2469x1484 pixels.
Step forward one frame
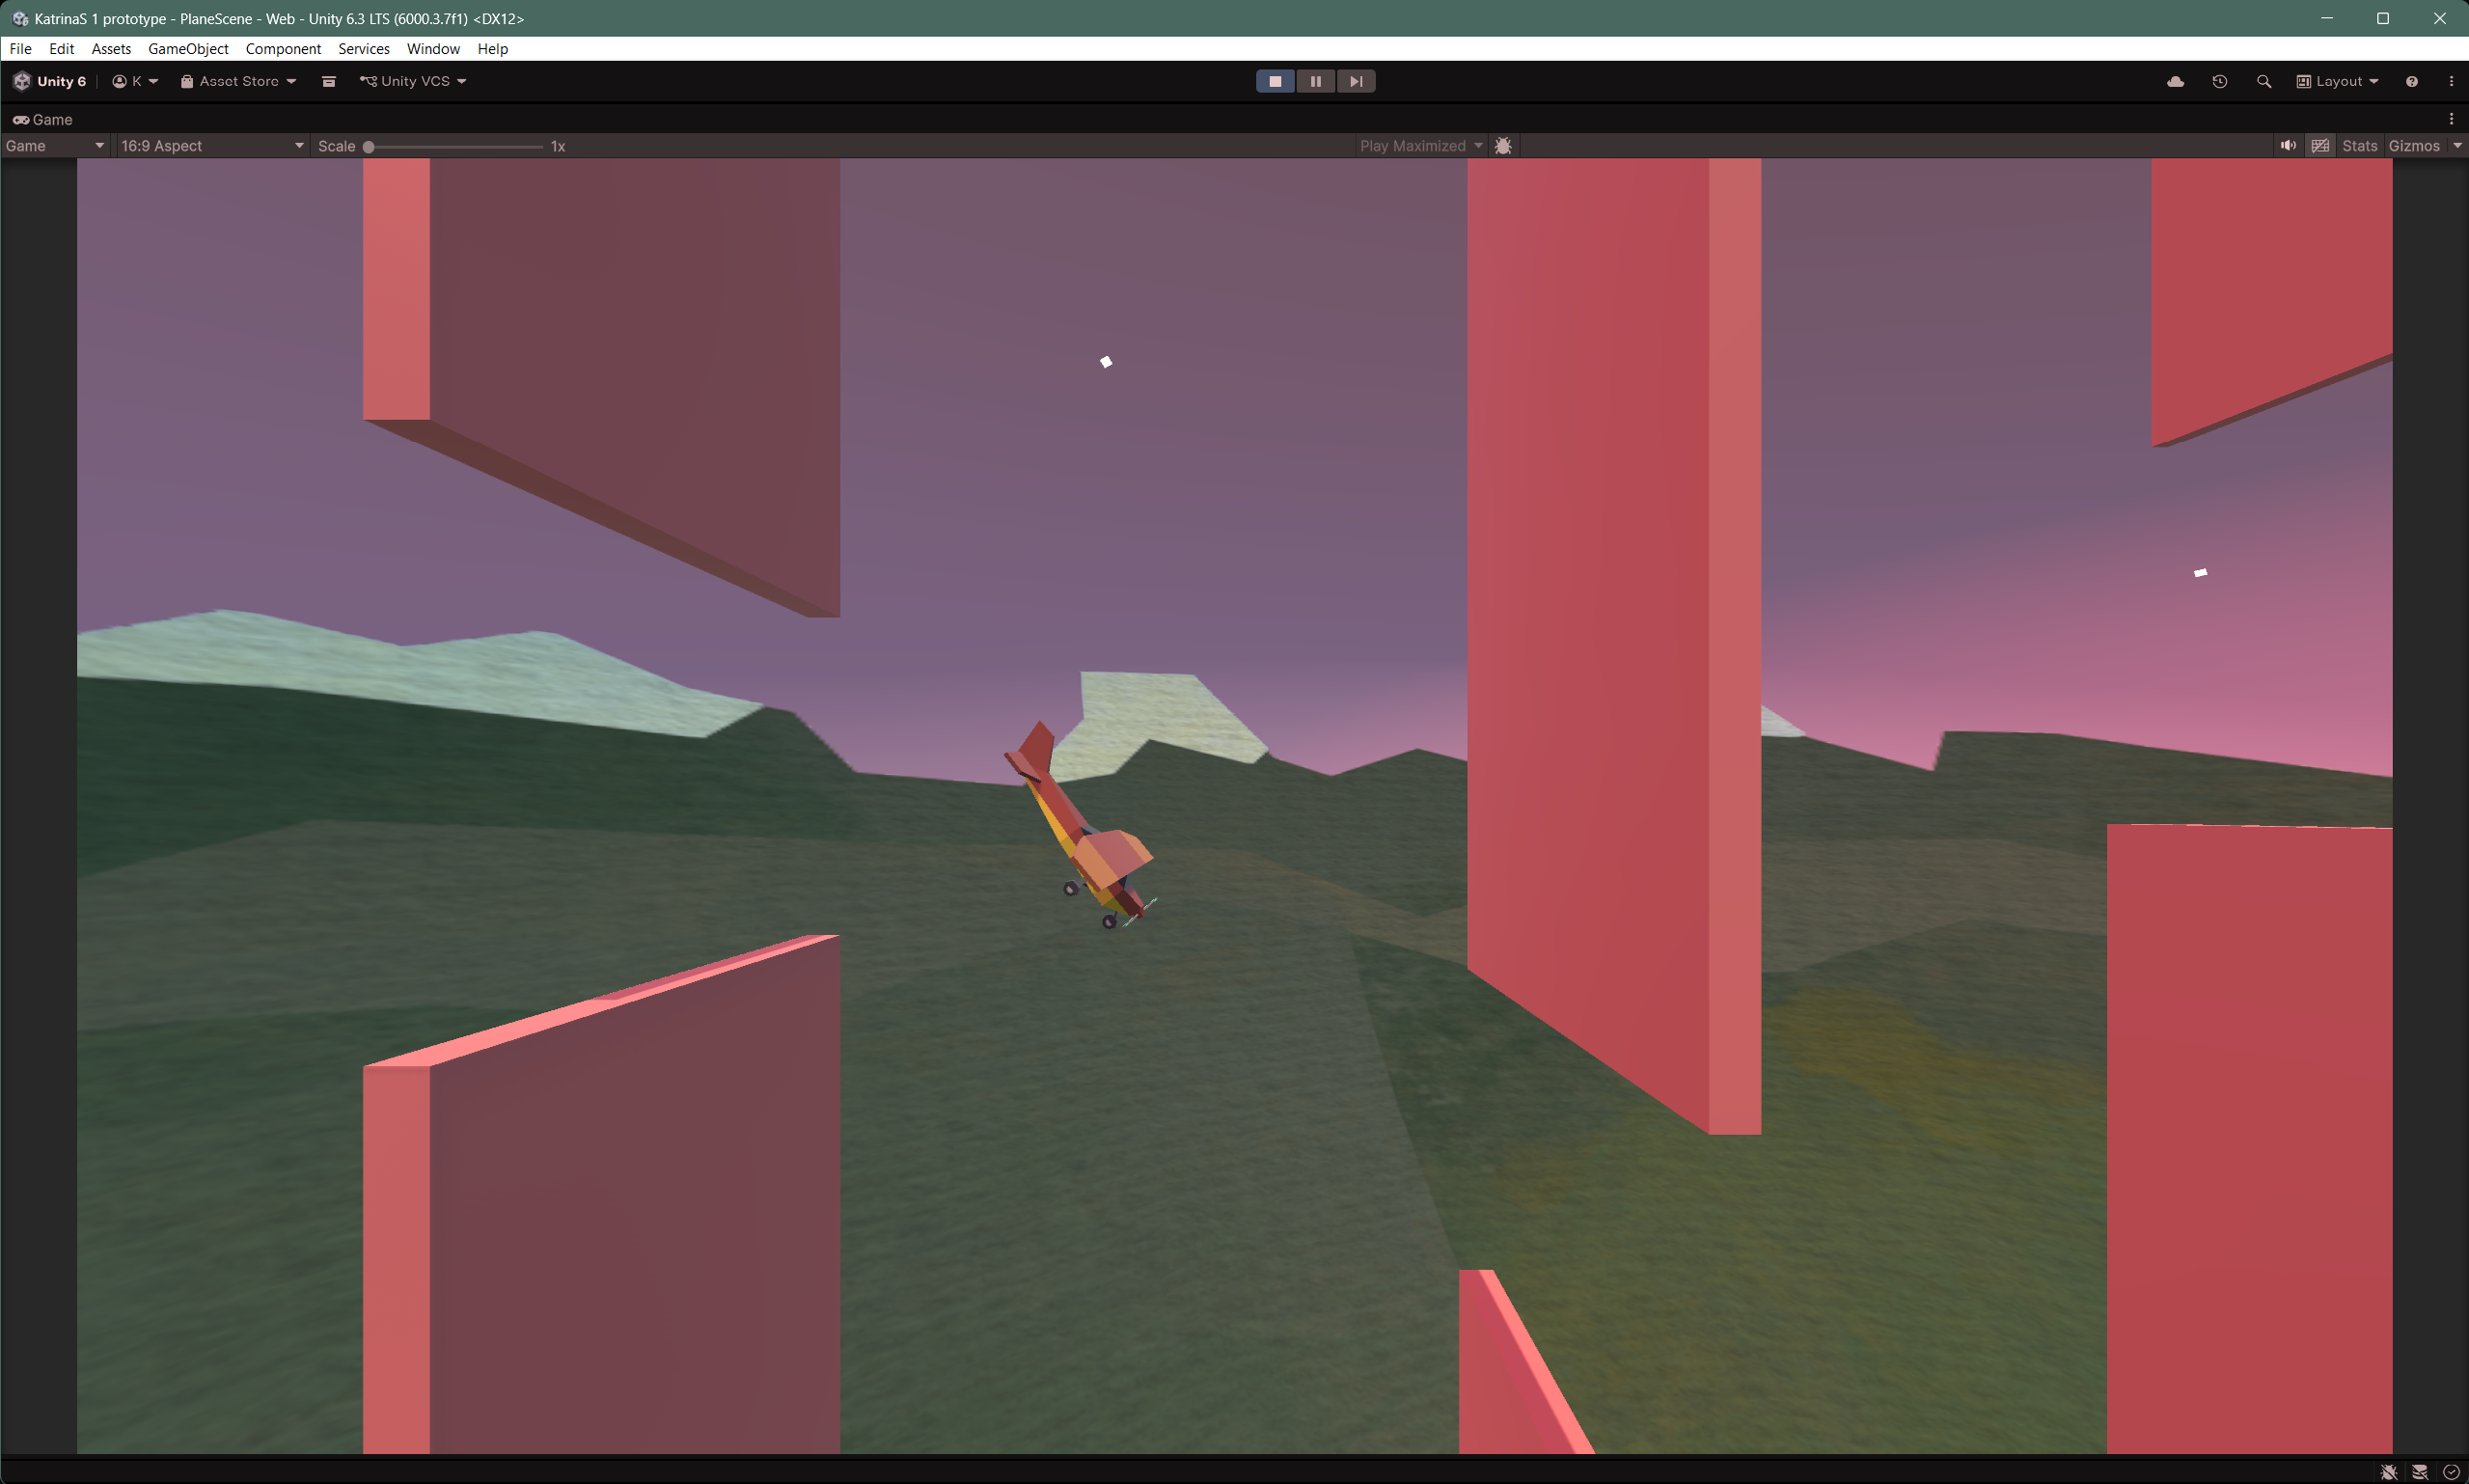pos(1355,81)
